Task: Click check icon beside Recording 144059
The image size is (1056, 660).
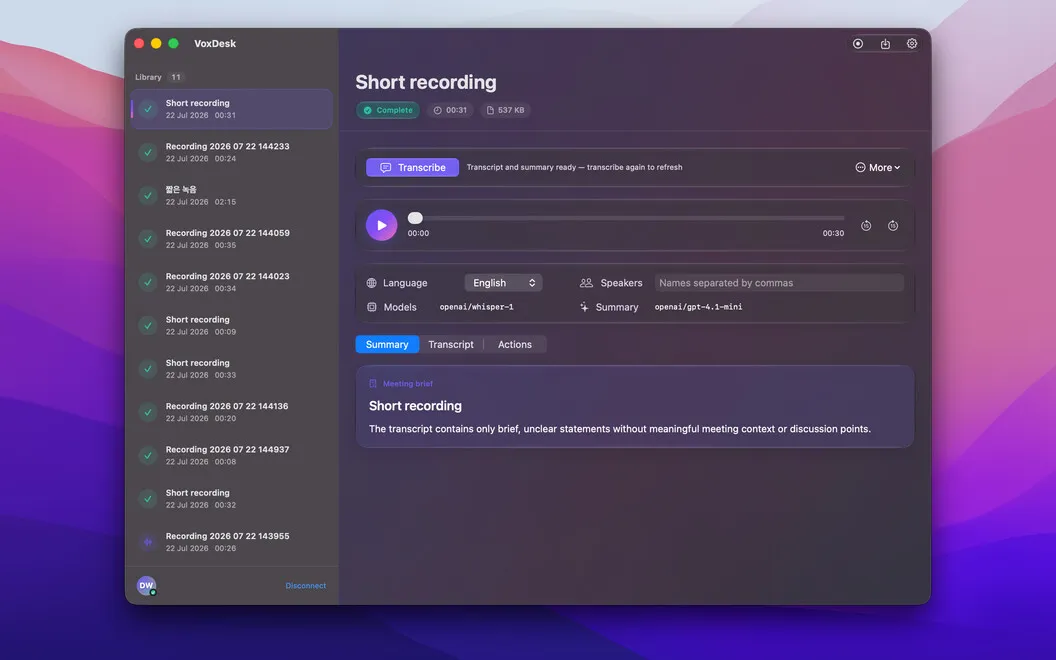Action: tap(148, 238)
